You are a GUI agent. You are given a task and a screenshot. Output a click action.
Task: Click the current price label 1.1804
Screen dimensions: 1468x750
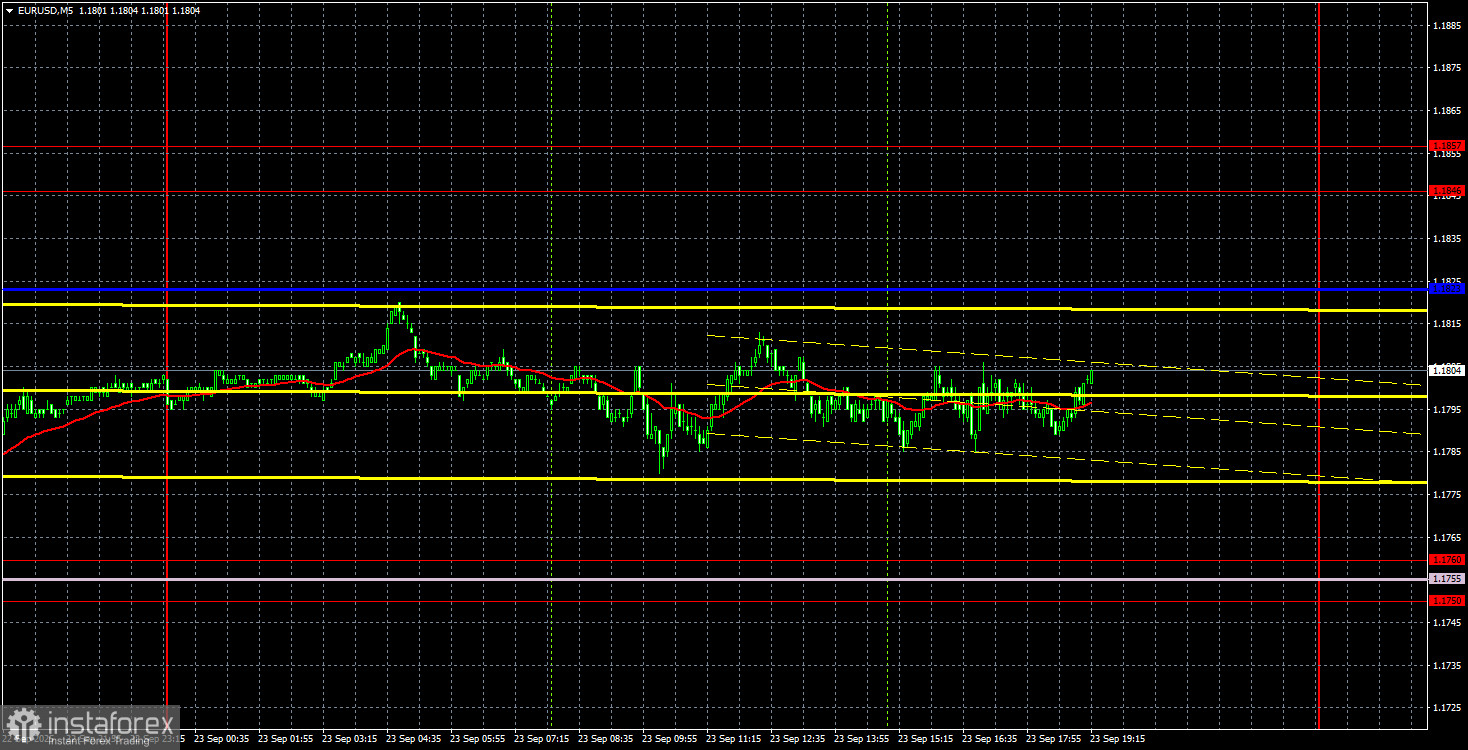(1448, 370)
